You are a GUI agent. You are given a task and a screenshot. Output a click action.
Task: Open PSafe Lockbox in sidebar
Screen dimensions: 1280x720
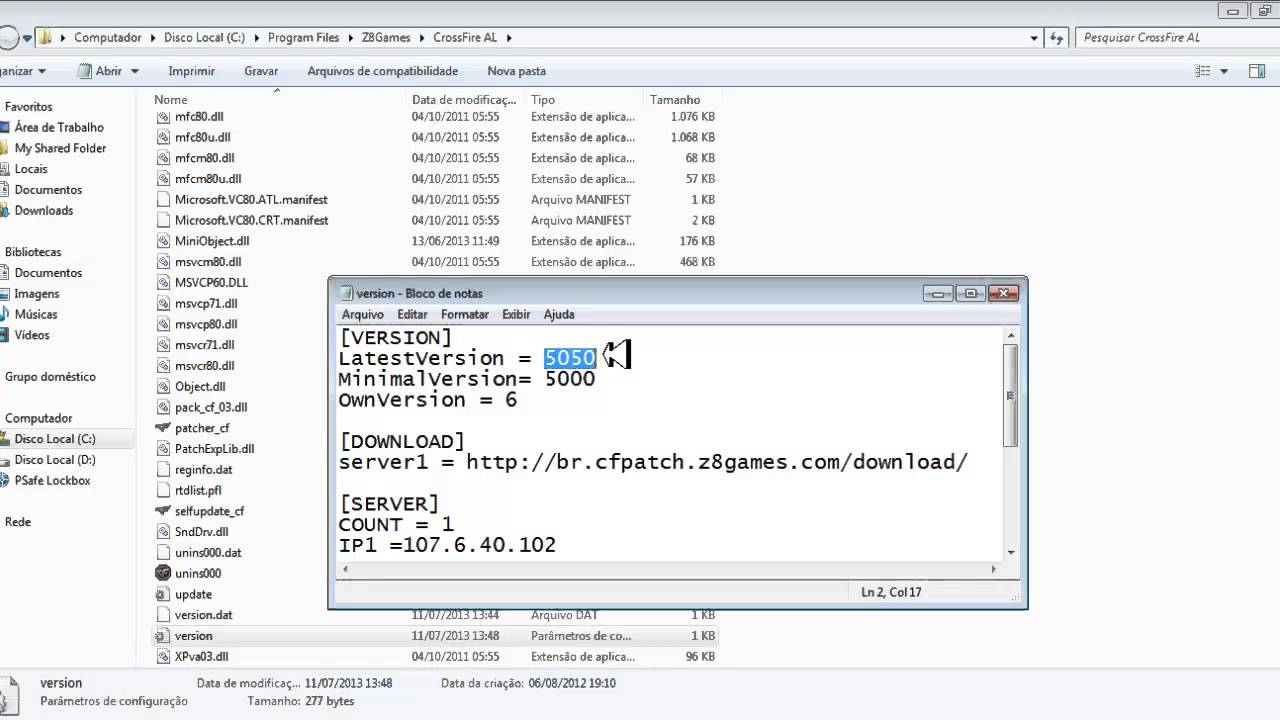tap(52, 481)
